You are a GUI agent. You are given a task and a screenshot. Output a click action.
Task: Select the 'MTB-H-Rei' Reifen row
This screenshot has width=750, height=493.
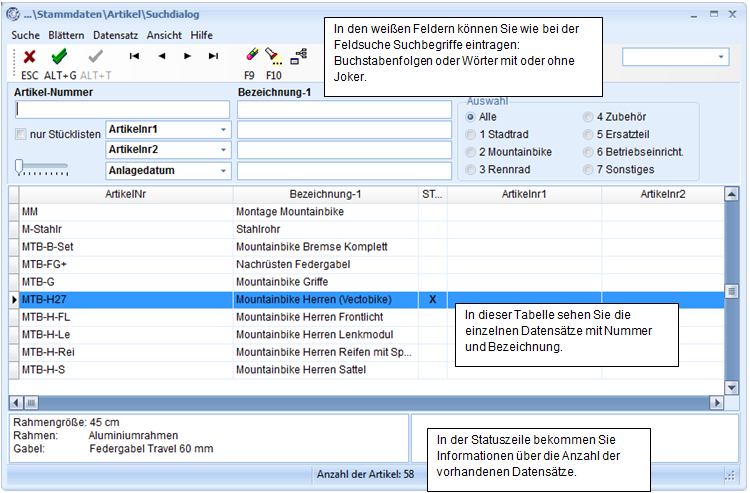point(366,352)
